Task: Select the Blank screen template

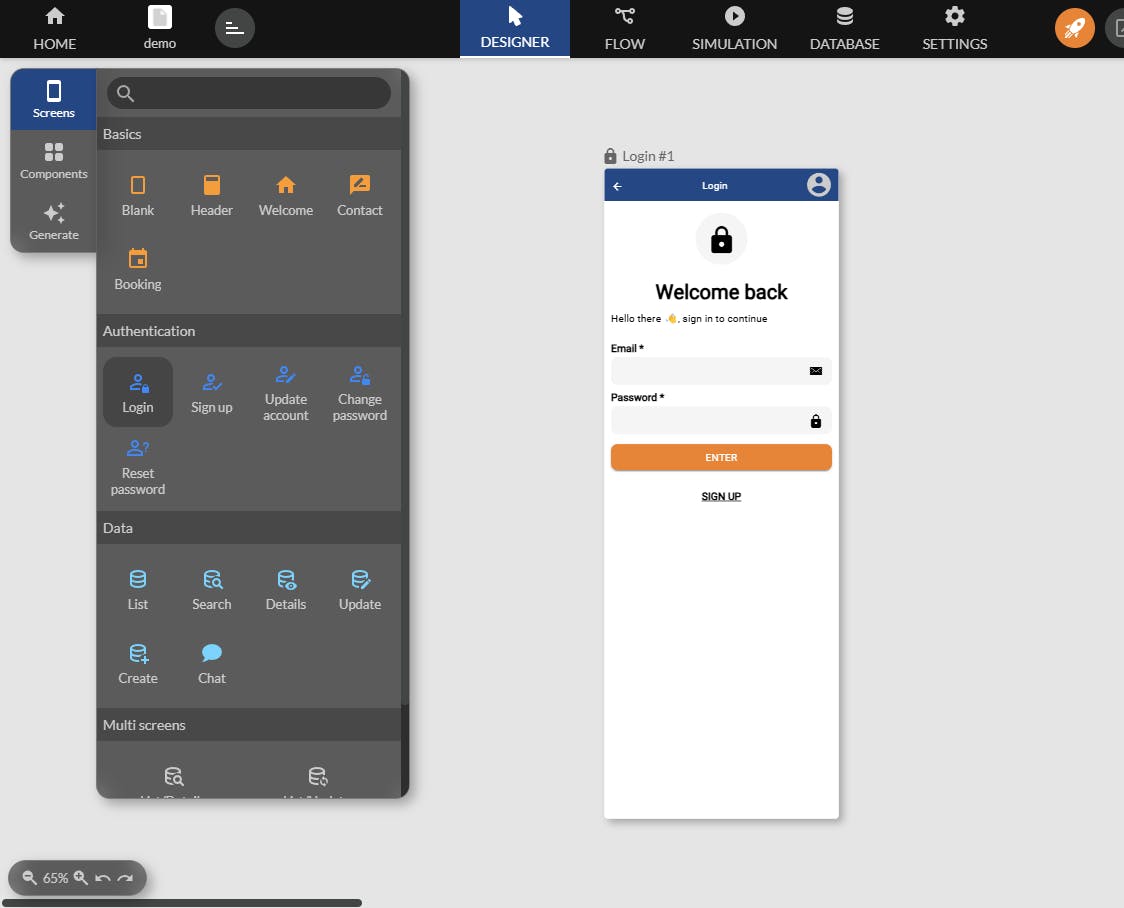Action: pyautogui.click(x=138, y=196)
